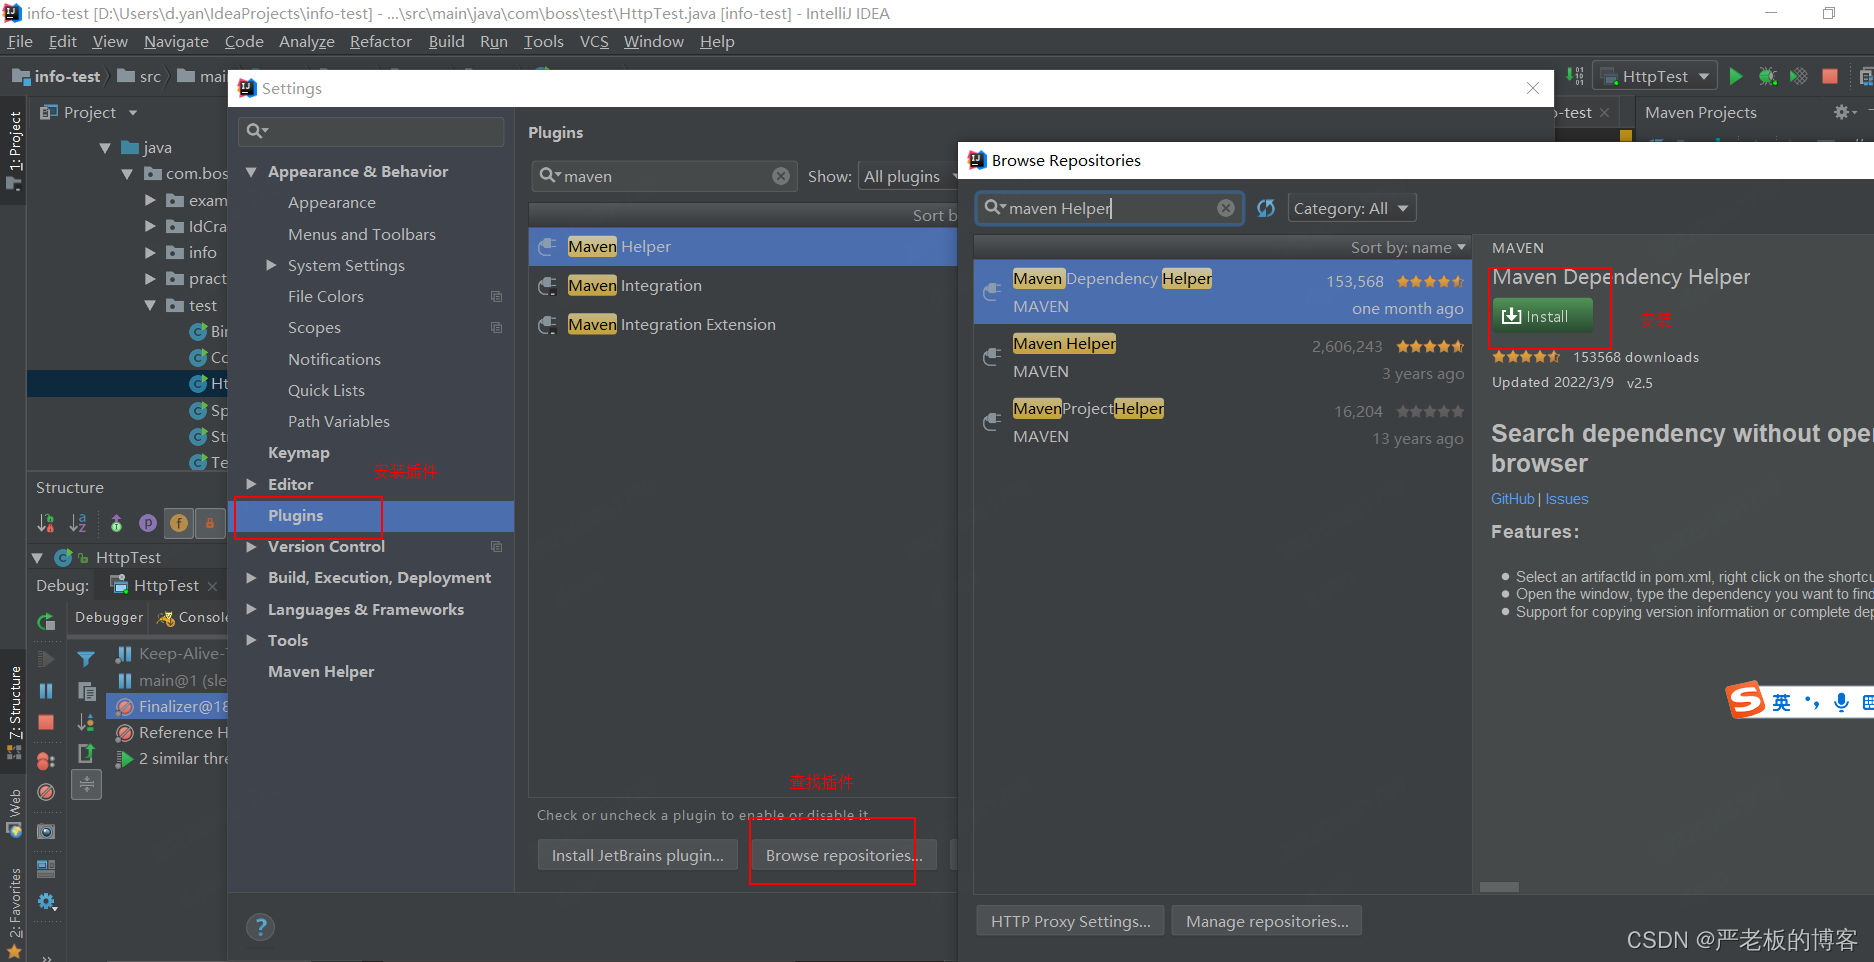Open the VCS menu
1874x962 pixels.
[x=594, y=41]
